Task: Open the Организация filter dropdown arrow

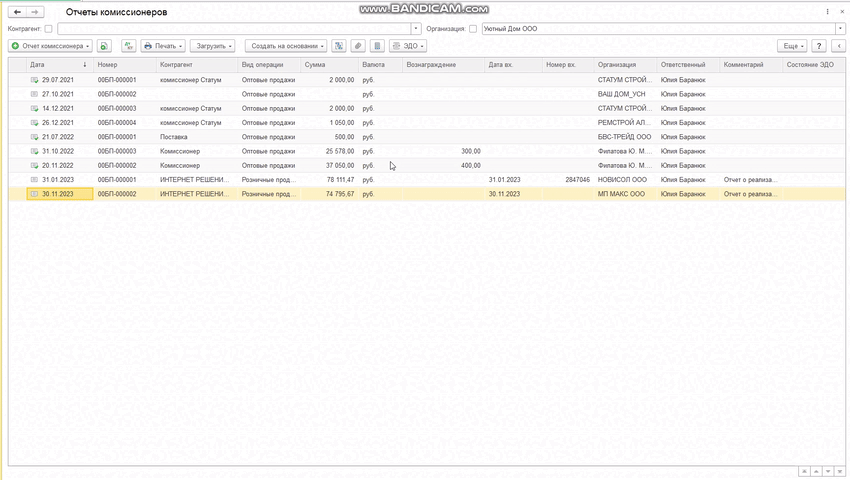Action: coord(840,29)
